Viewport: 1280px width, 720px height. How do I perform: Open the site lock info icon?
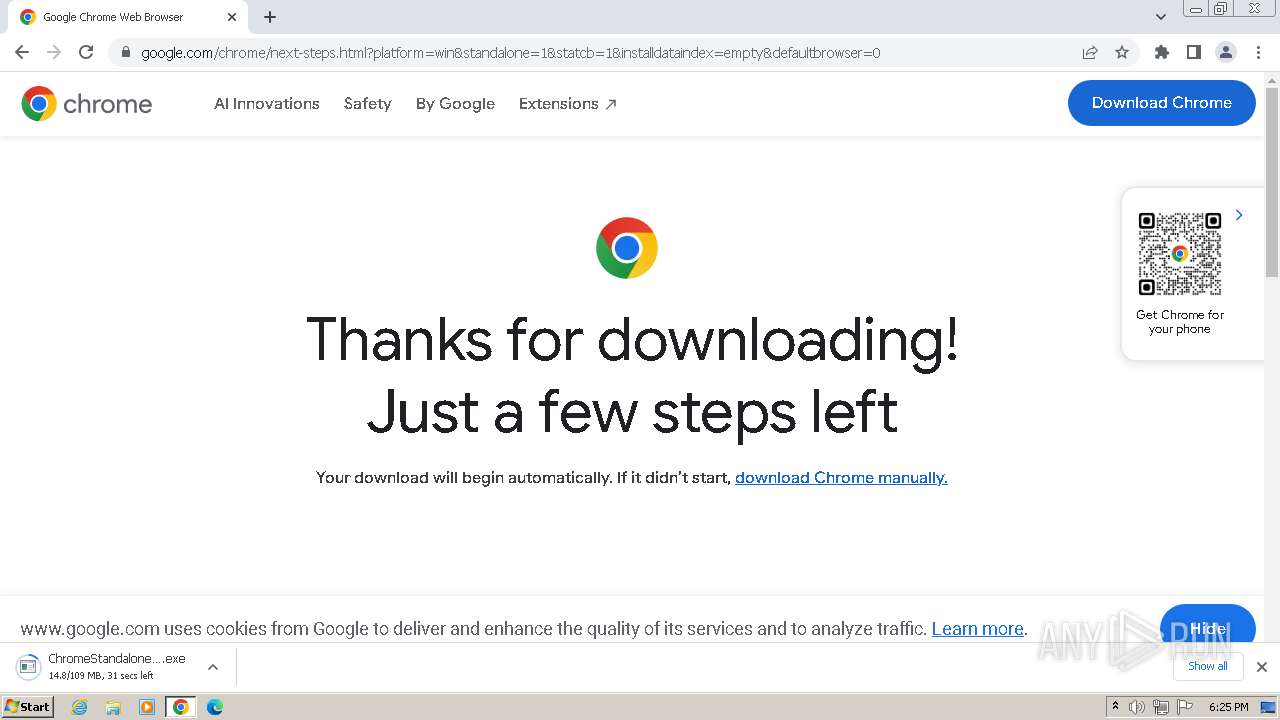pyautogui.click(x=125, y=53)
